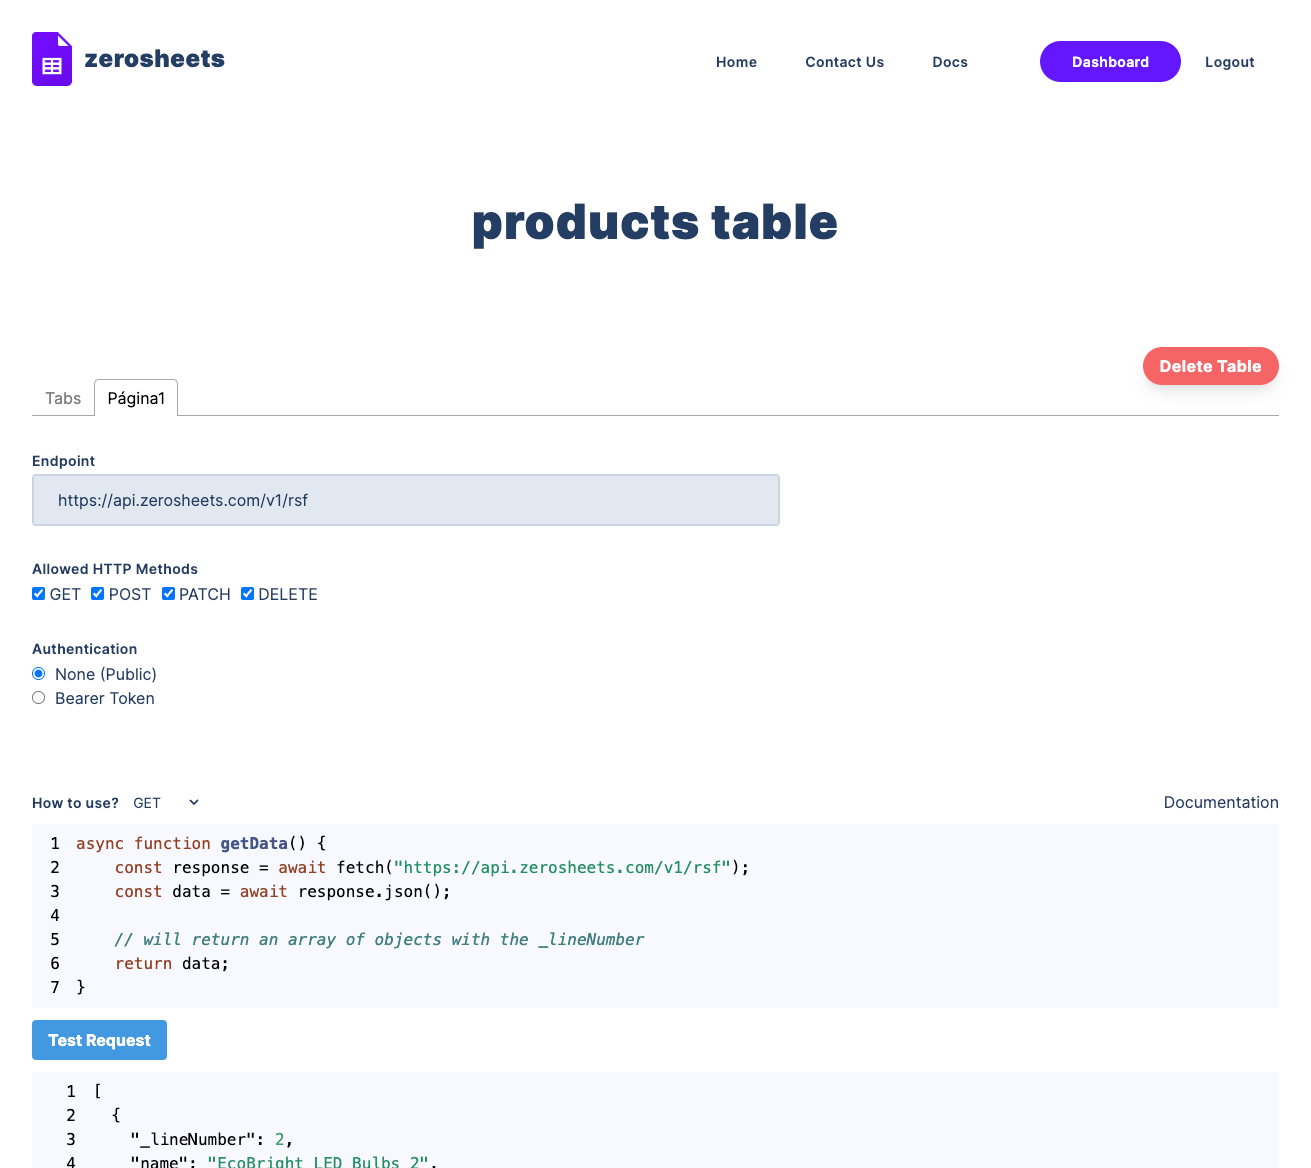
Task: Select the Tabs tab label
Action: point(63,398)
